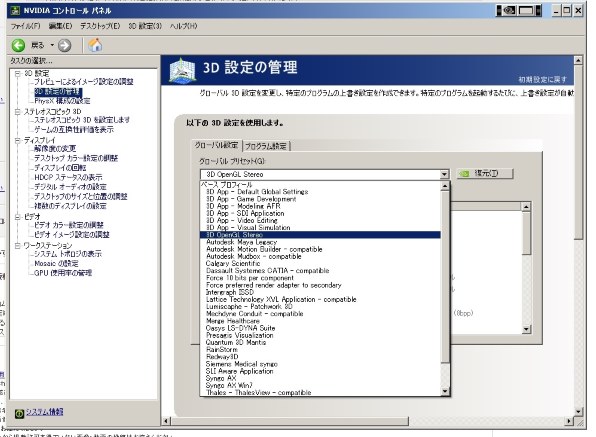Collapse the ワークステーション tree node
The height and width of the screenshot is (437, 596).
click(x=17, y=246)
